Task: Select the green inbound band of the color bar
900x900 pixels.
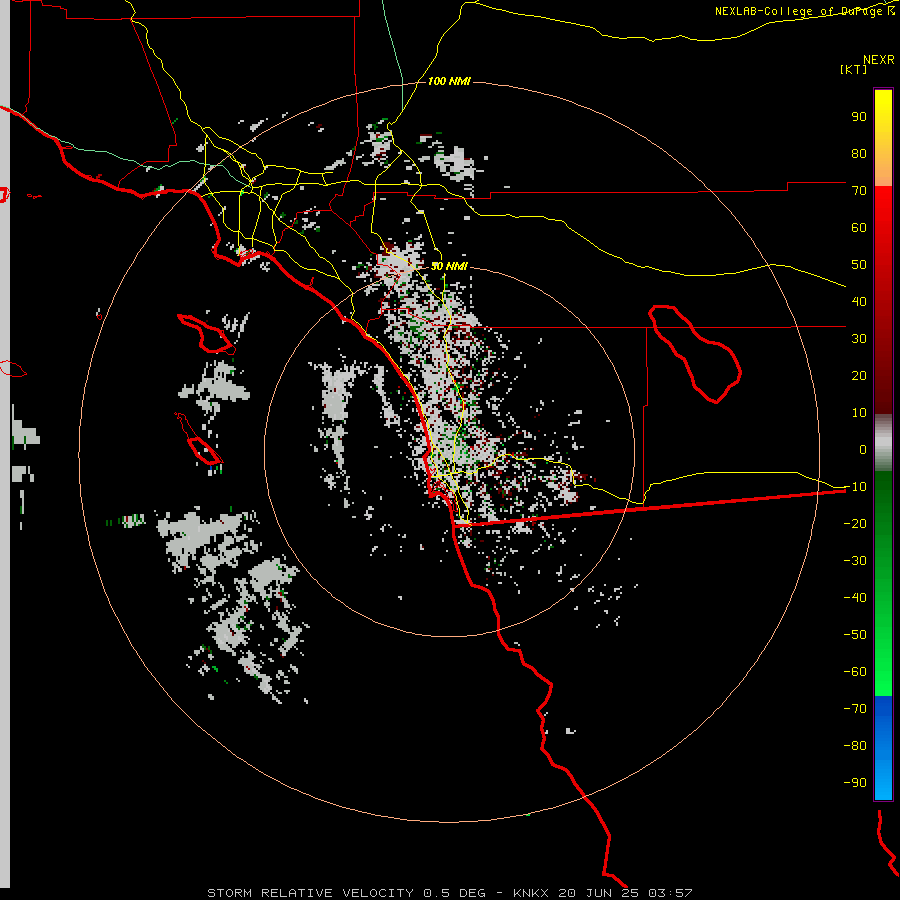Action: coord(883,583)
